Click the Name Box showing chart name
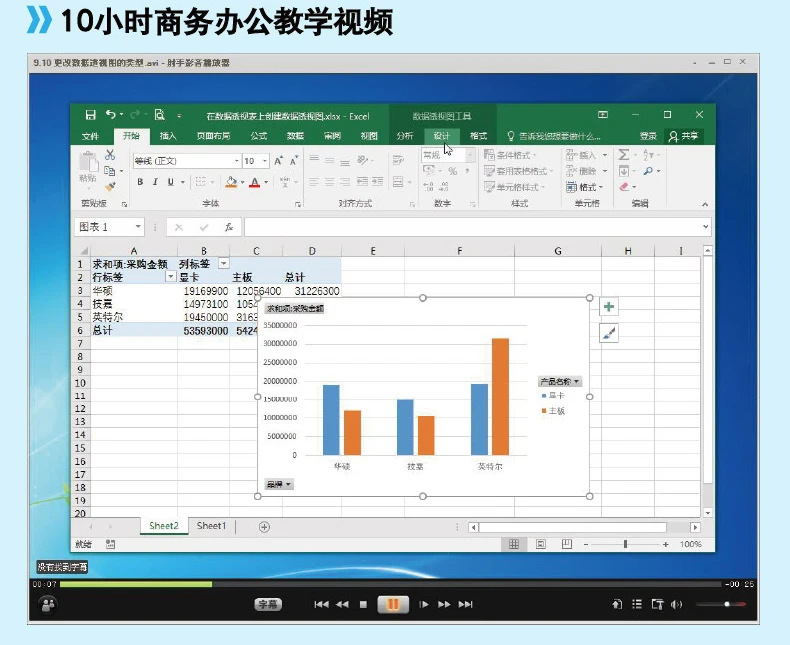The height and width of the screenshot is (645, 790). (x=109, y=227)
